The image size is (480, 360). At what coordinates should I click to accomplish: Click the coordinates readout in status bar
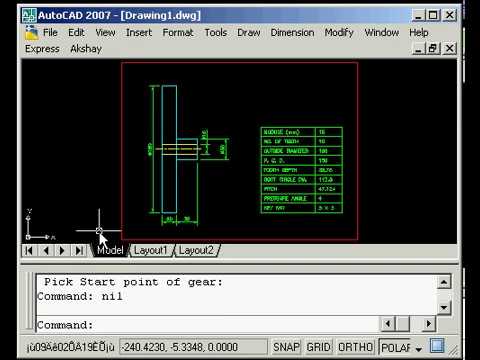(x=193, y=347)
